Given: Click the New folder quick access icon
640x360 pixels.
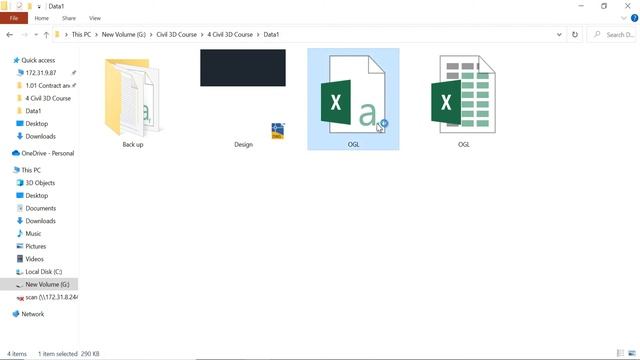Looking at the screenshot, I should coord(29,6).
